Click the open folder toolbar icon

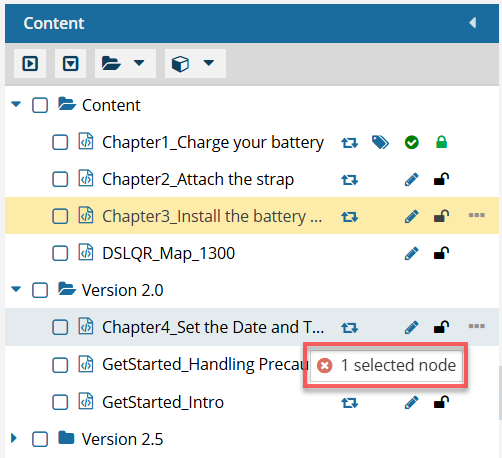tap(111, 63)
